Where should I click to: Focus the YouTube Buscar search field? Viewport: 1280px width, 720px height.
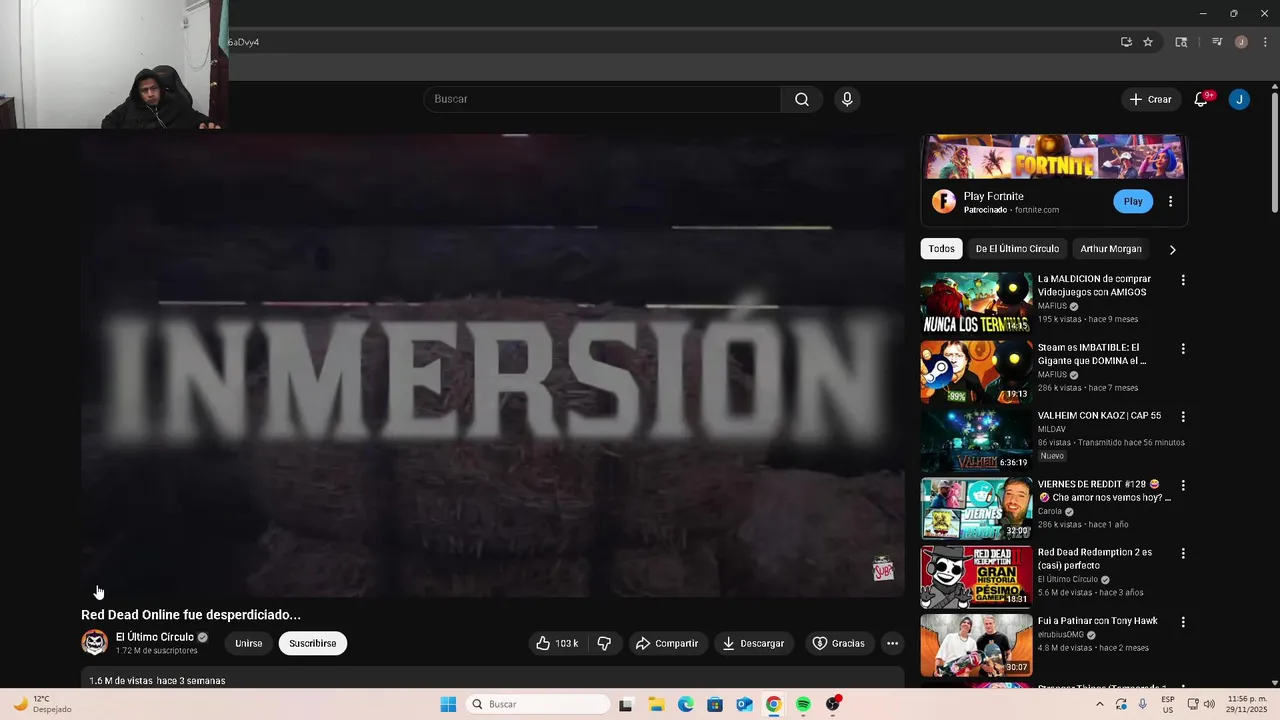coord(602,99)
